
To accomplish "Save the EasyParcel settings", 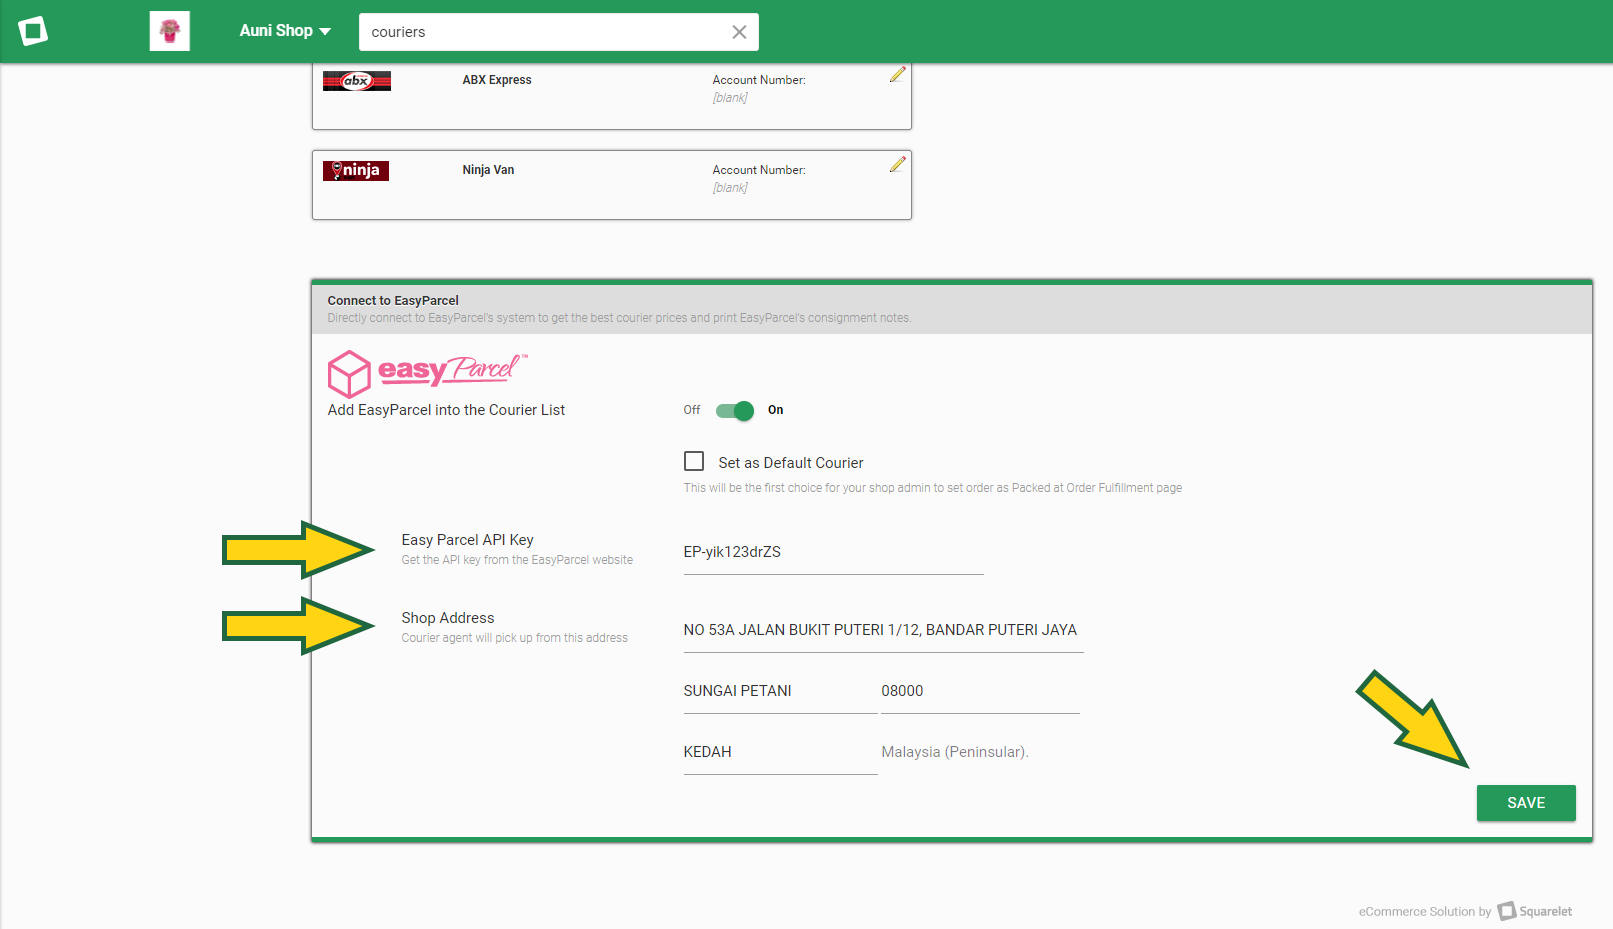I will pyautogui.click(x=1526, y=803).
